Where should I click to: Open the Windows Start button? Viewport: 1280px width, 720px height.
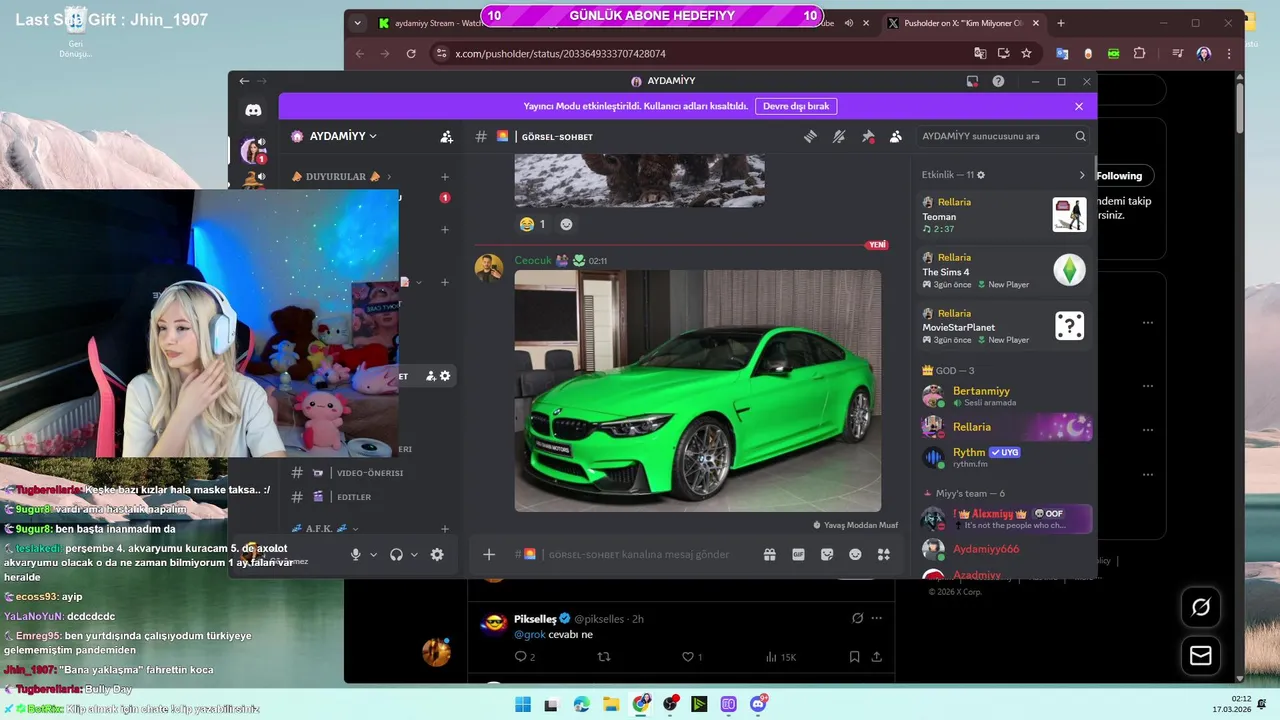[x=523, y=704]
